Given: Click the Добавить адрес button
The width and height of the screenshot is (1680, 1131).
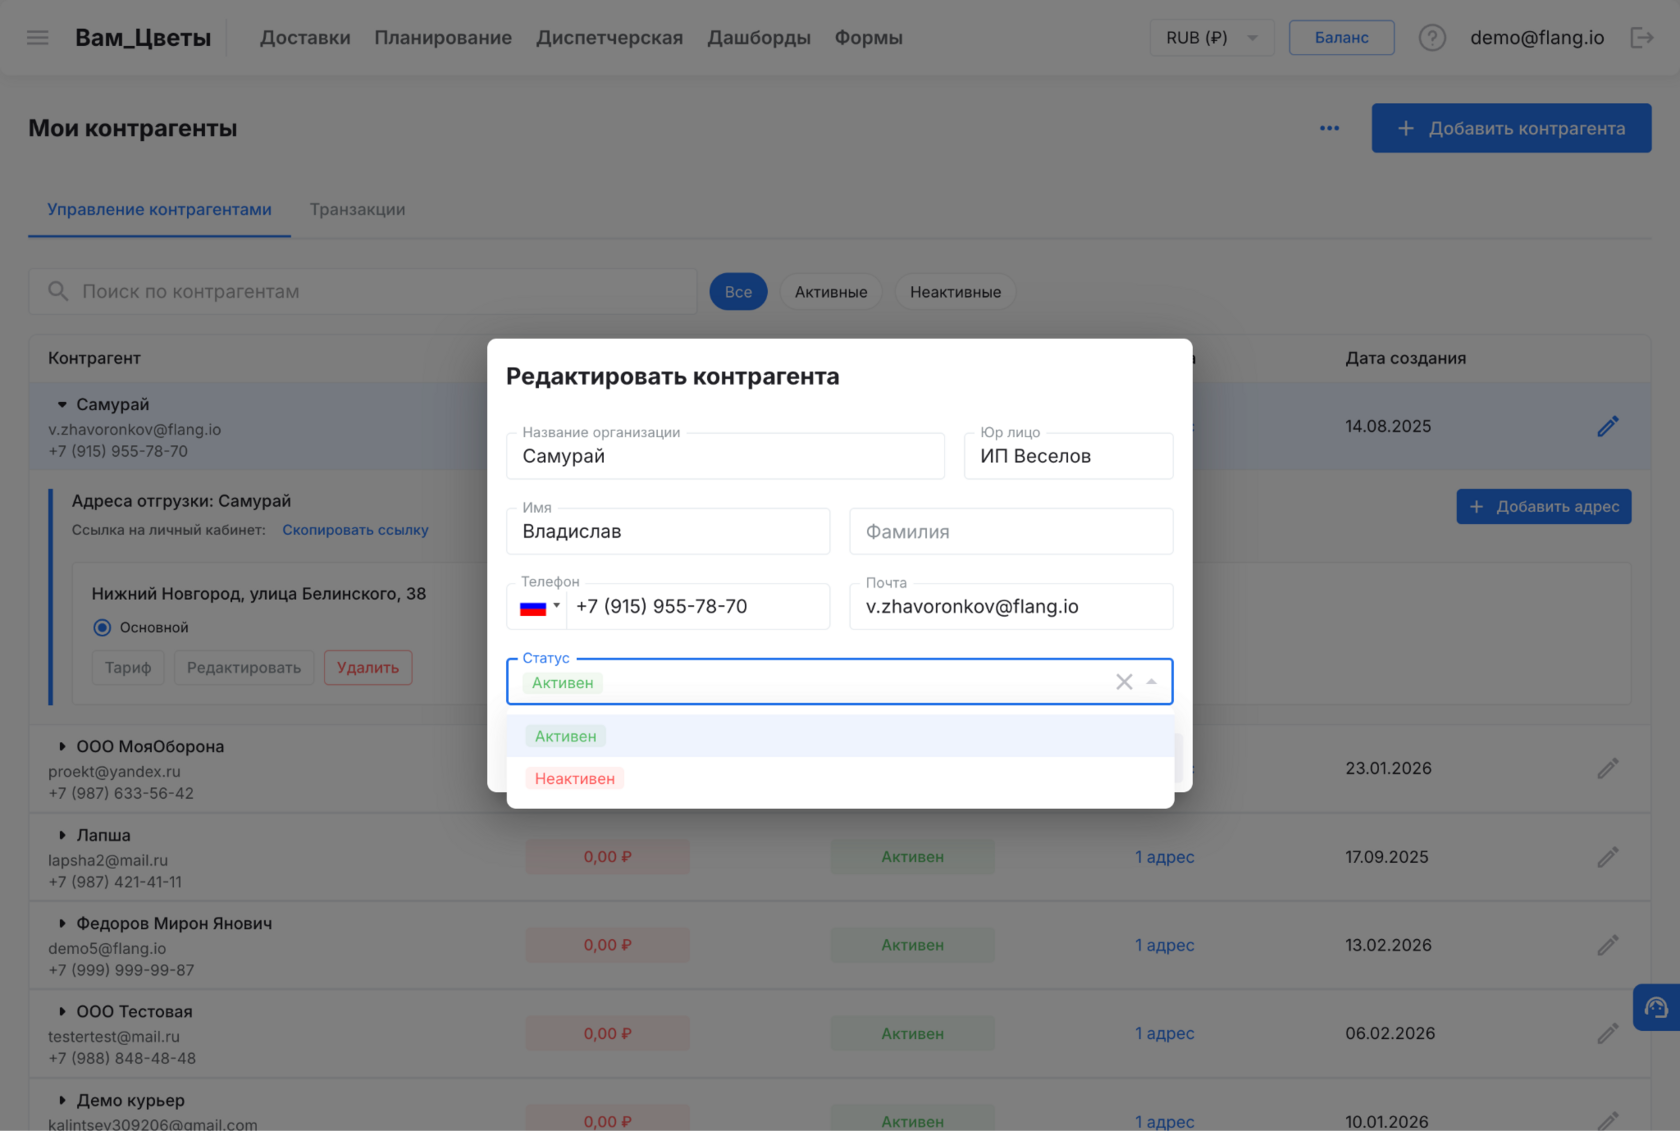Looking at the screenshot, I should coord(1543,506).
